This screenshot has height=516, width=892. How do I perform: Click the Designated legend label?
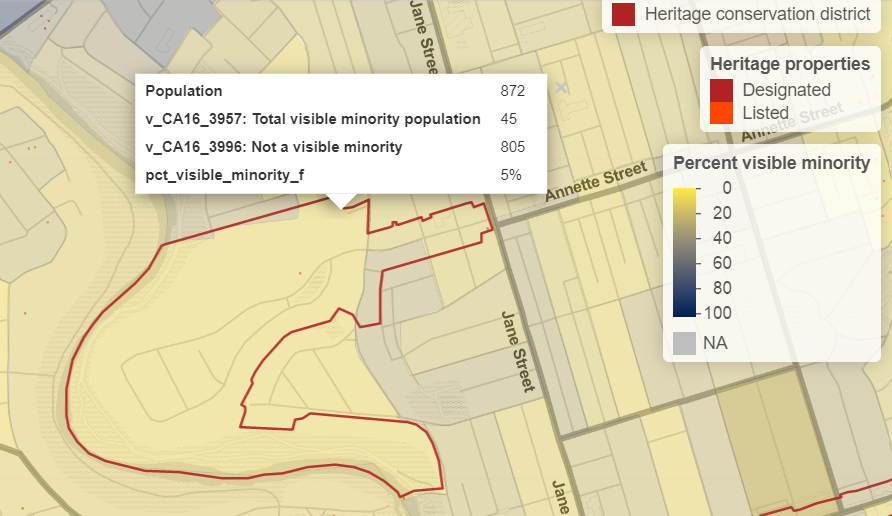tap(786, 90)
